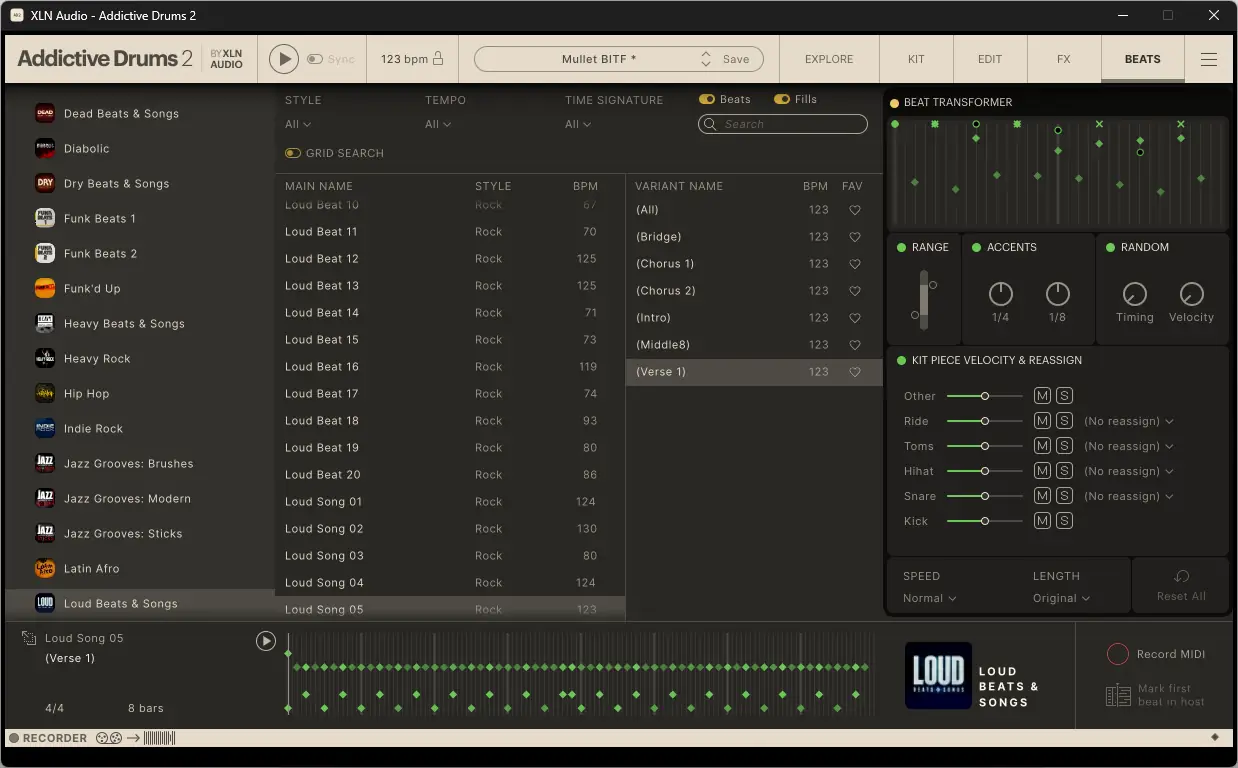Click the Funk Beats 1 pack icon
Image resolution: width=1238 pixels, height=768 pixels.
(45, 219)
